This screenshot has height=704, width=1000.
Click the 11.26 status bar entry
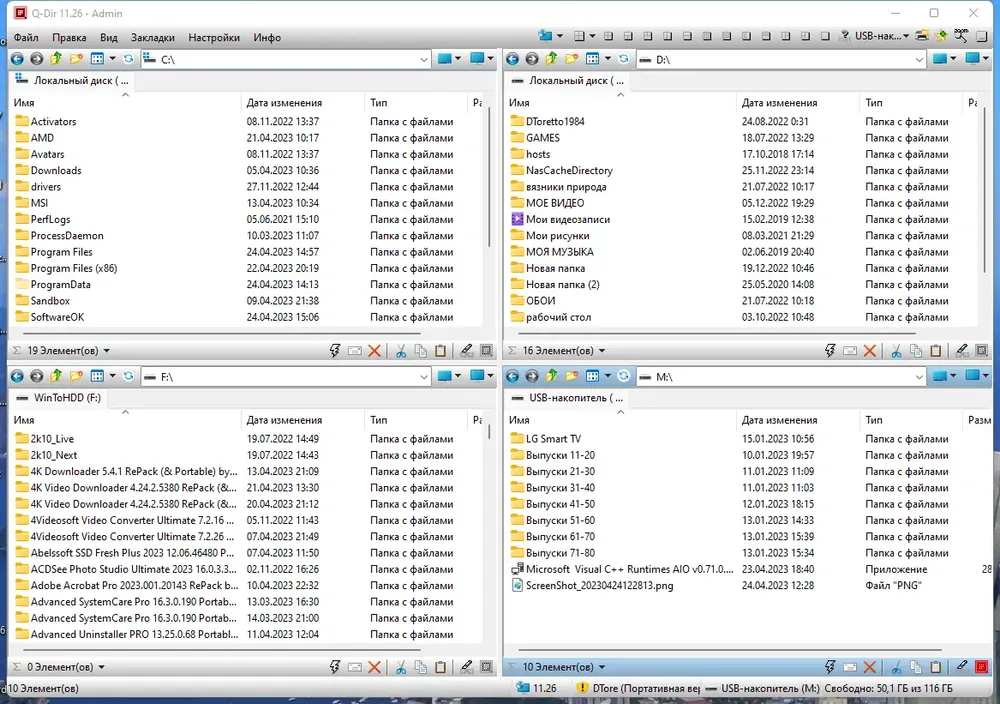click(537, 688)
